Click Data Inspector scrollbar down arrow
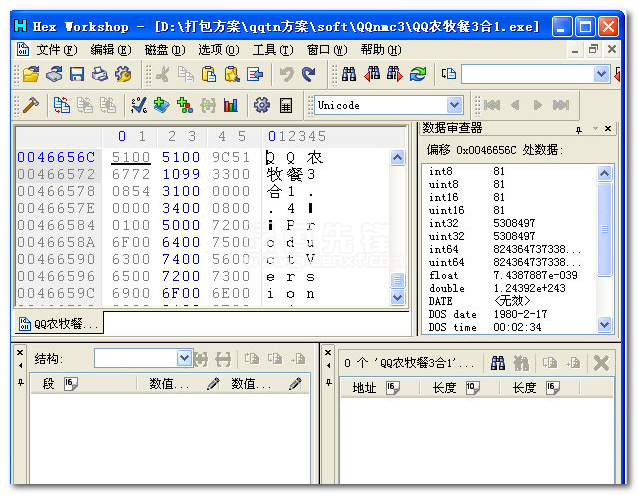The height and width of the screenshot is (495, 638). point(604,325)
